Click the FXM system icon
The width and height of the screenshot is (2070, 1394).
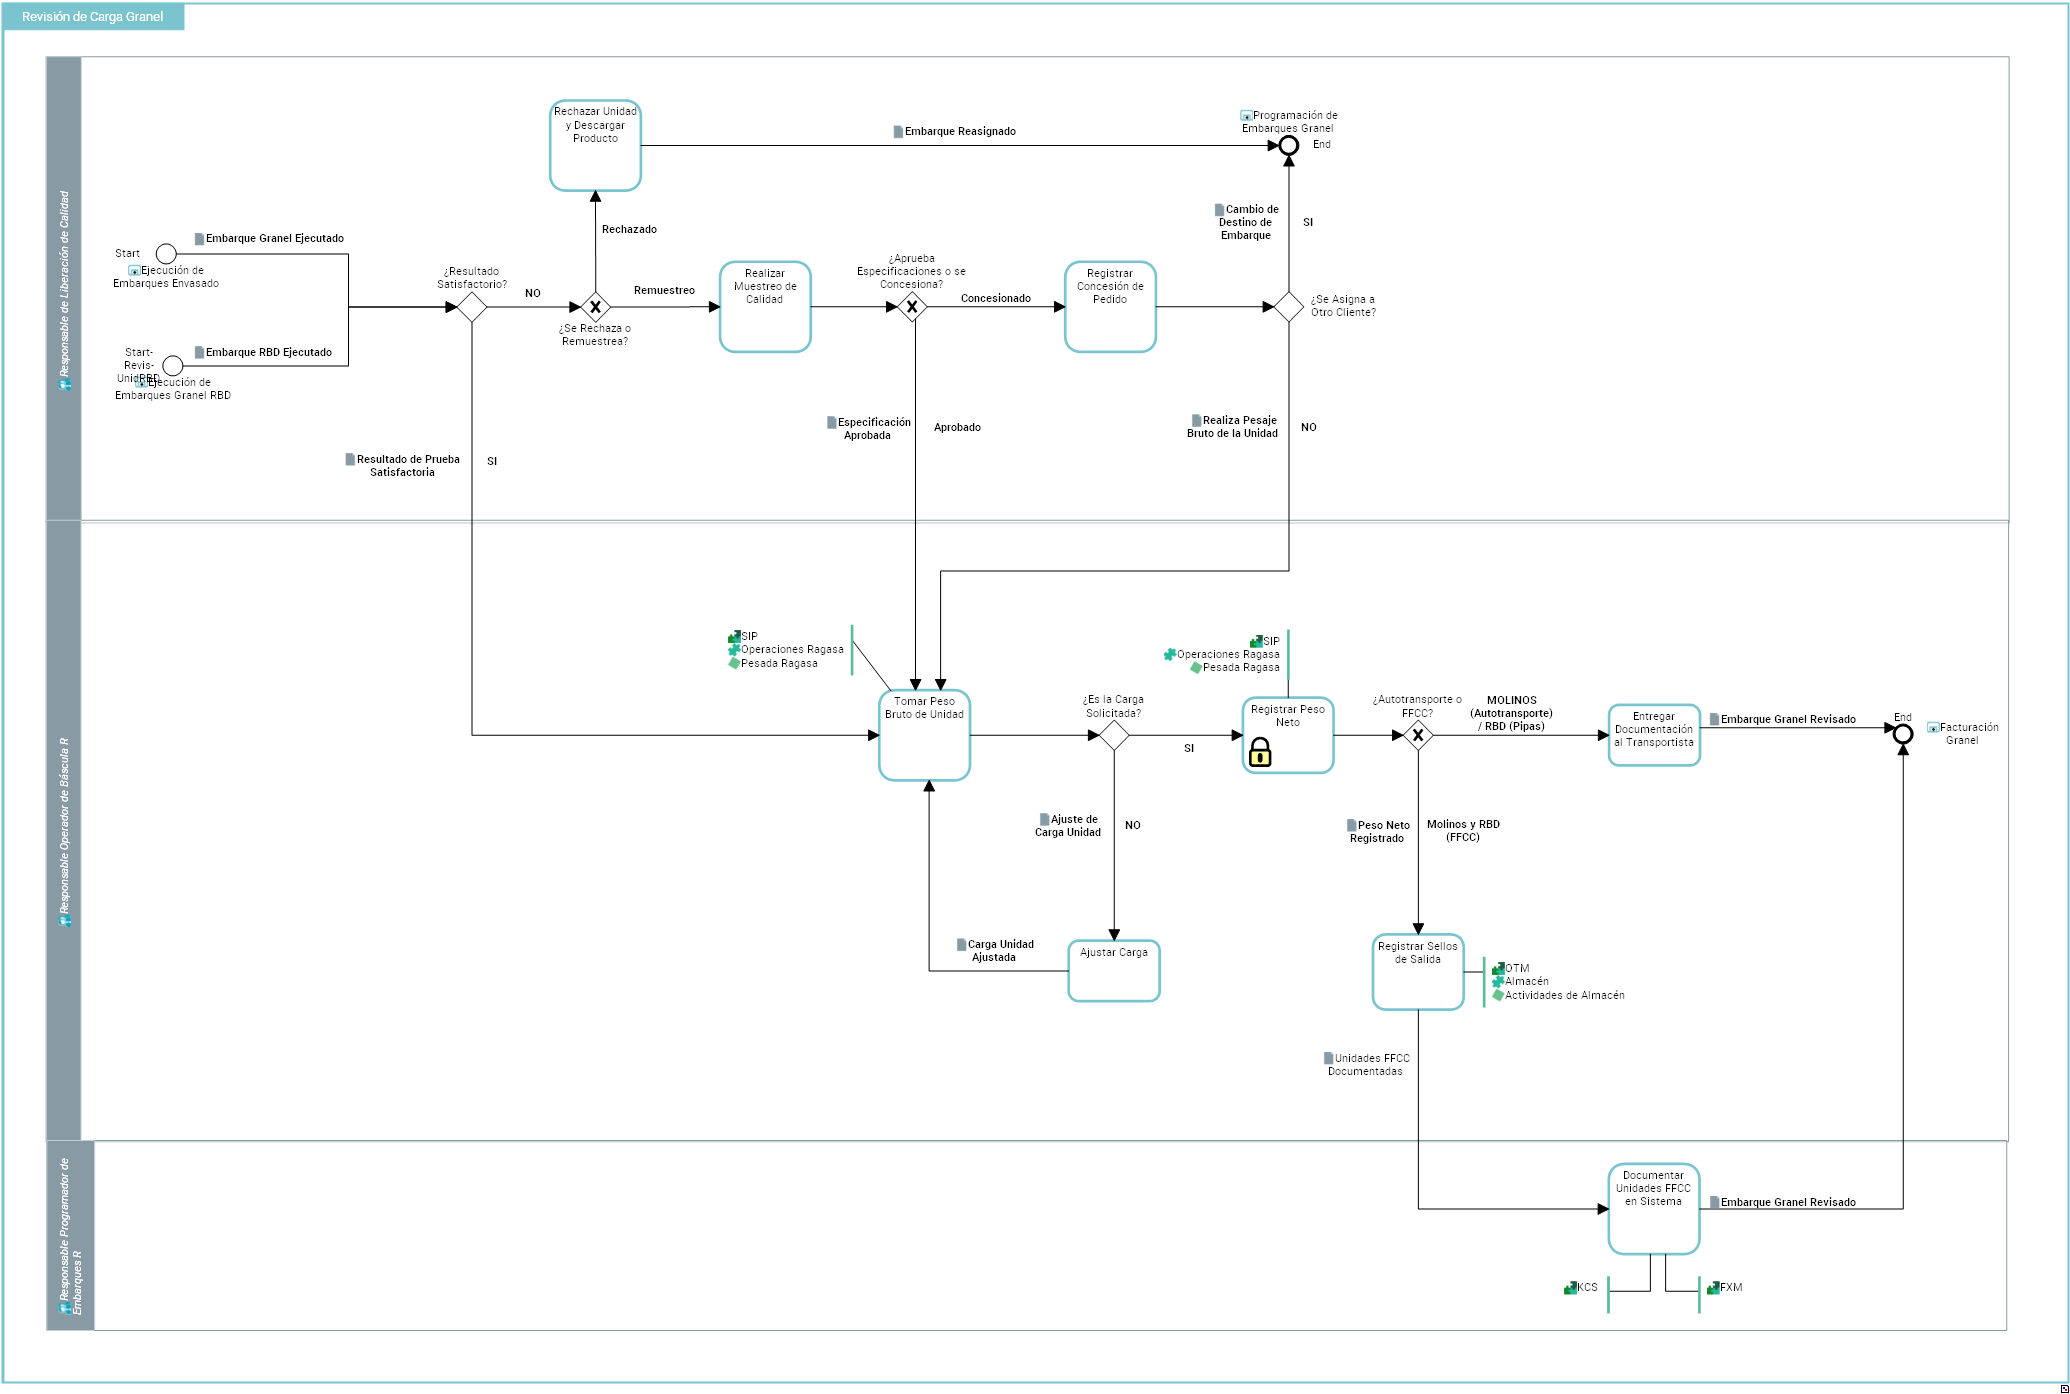[x=1713, y=1288]
